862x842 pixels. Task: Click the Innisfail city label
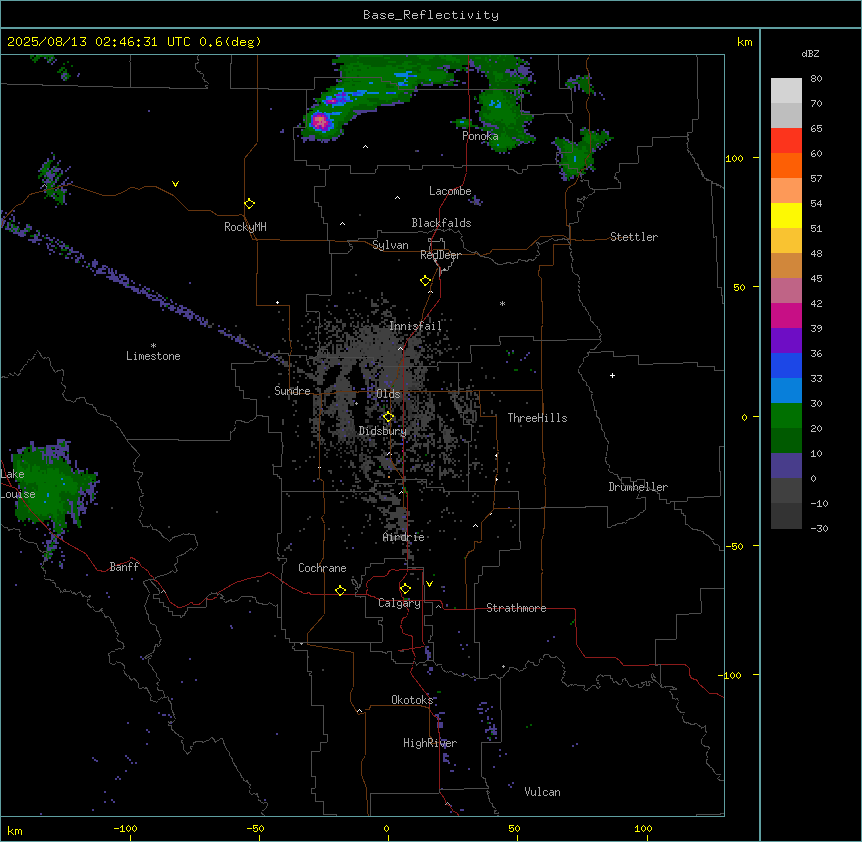(x=415, y=326)
